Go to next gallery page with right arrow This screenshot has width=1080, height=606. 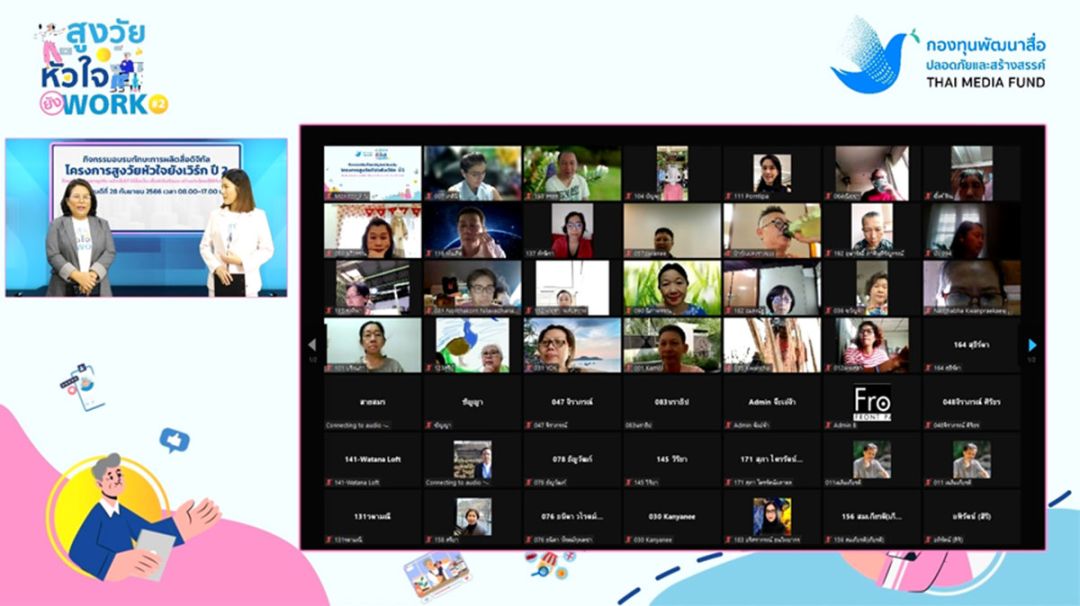[1032, 345]
